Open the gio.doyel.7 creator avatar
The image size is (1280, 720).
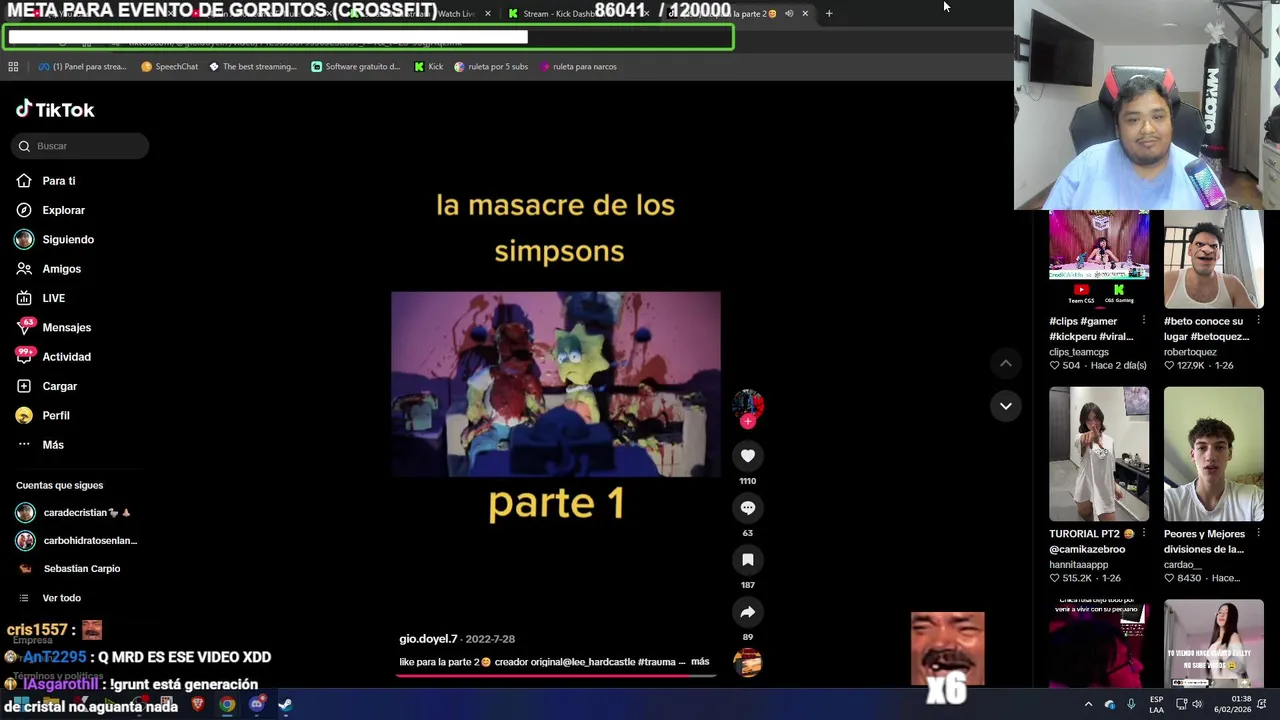[x=747, y=404]
